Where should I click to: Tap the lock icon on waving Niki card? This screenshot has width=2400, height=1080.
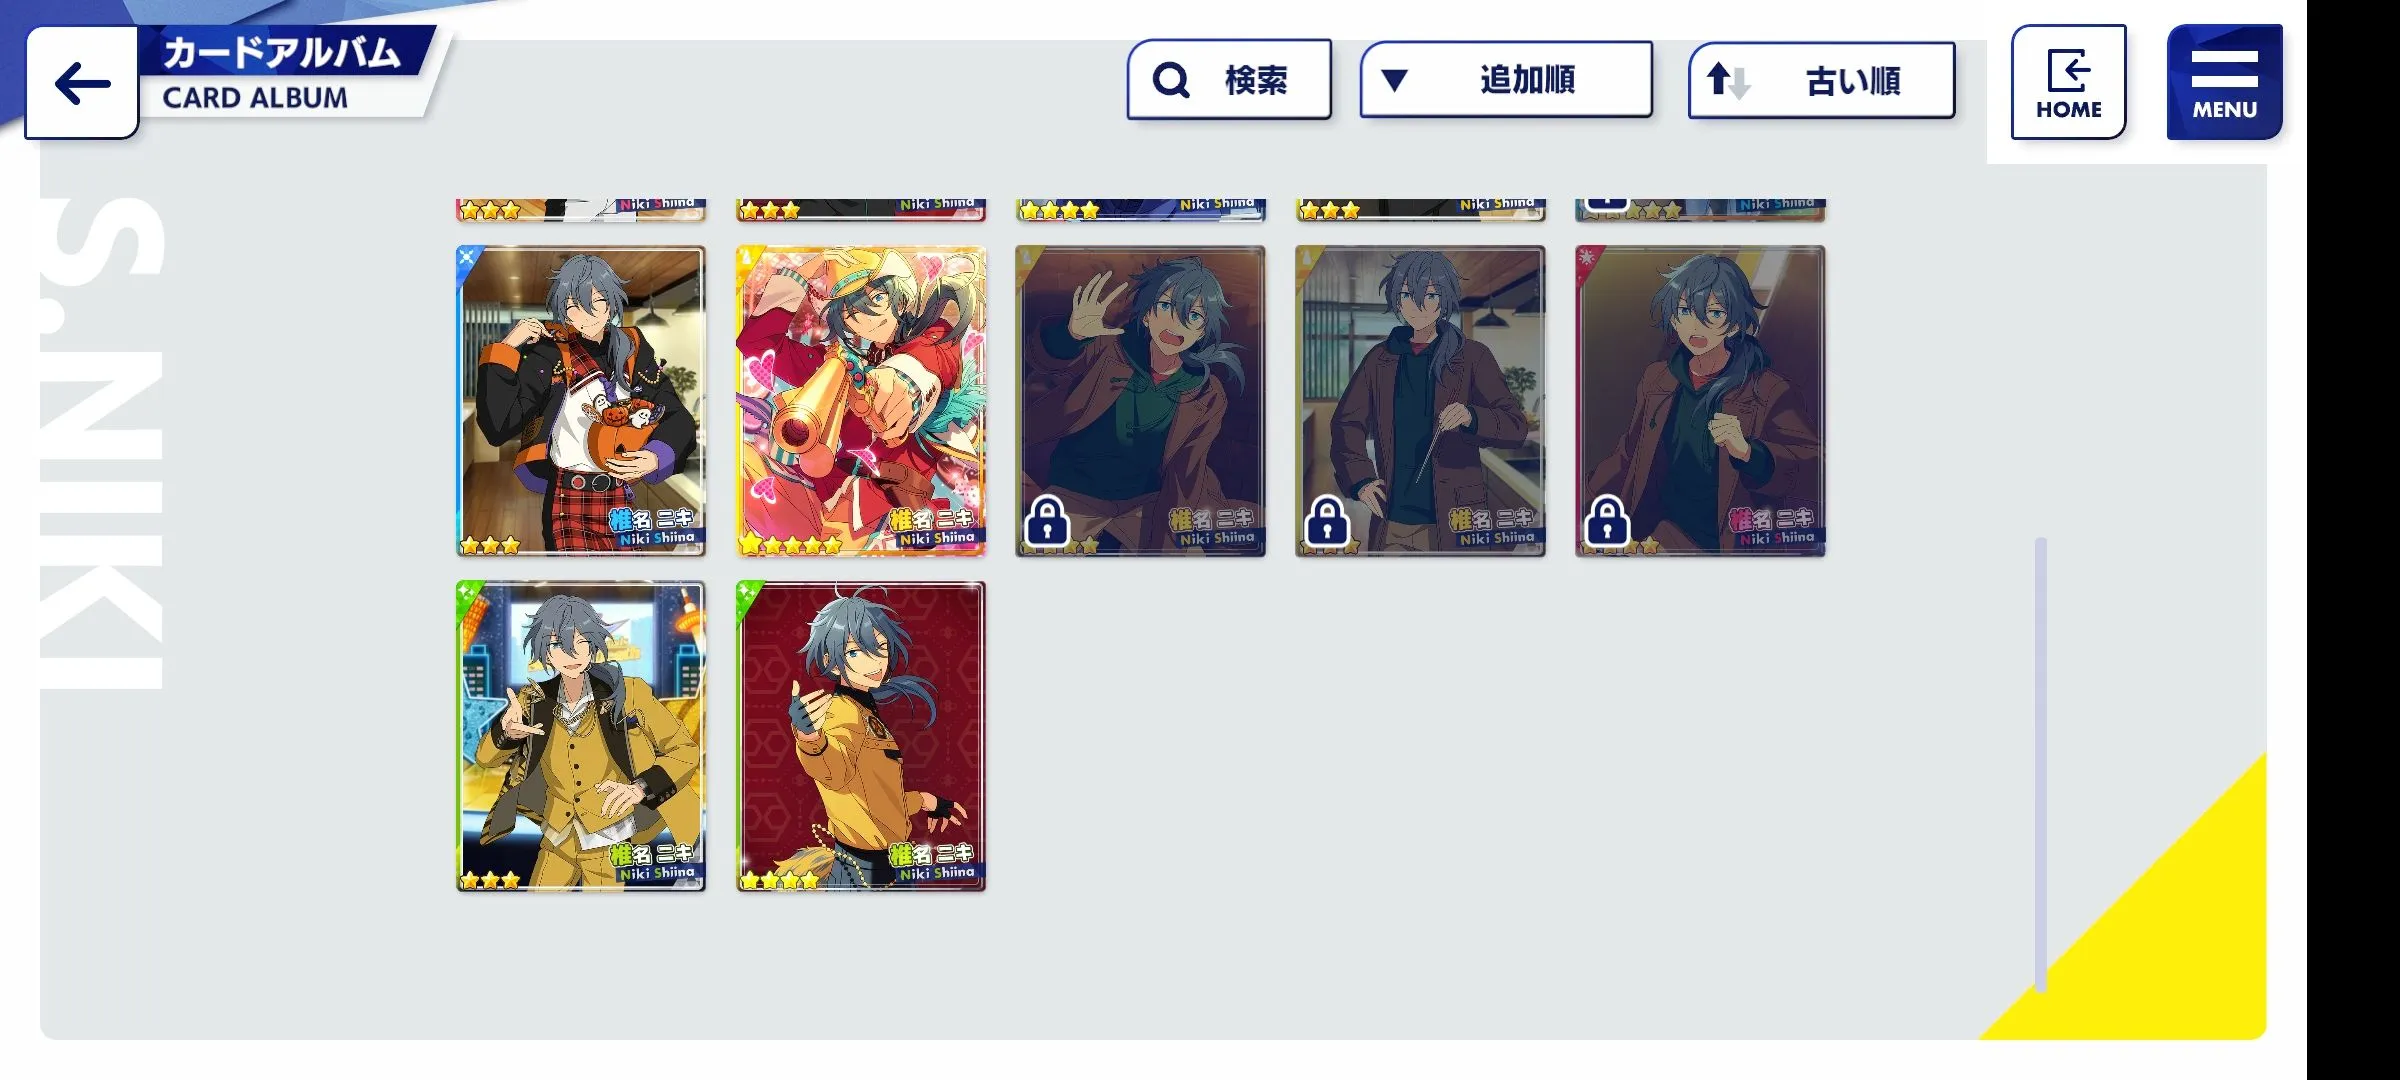pos(1047,521)
